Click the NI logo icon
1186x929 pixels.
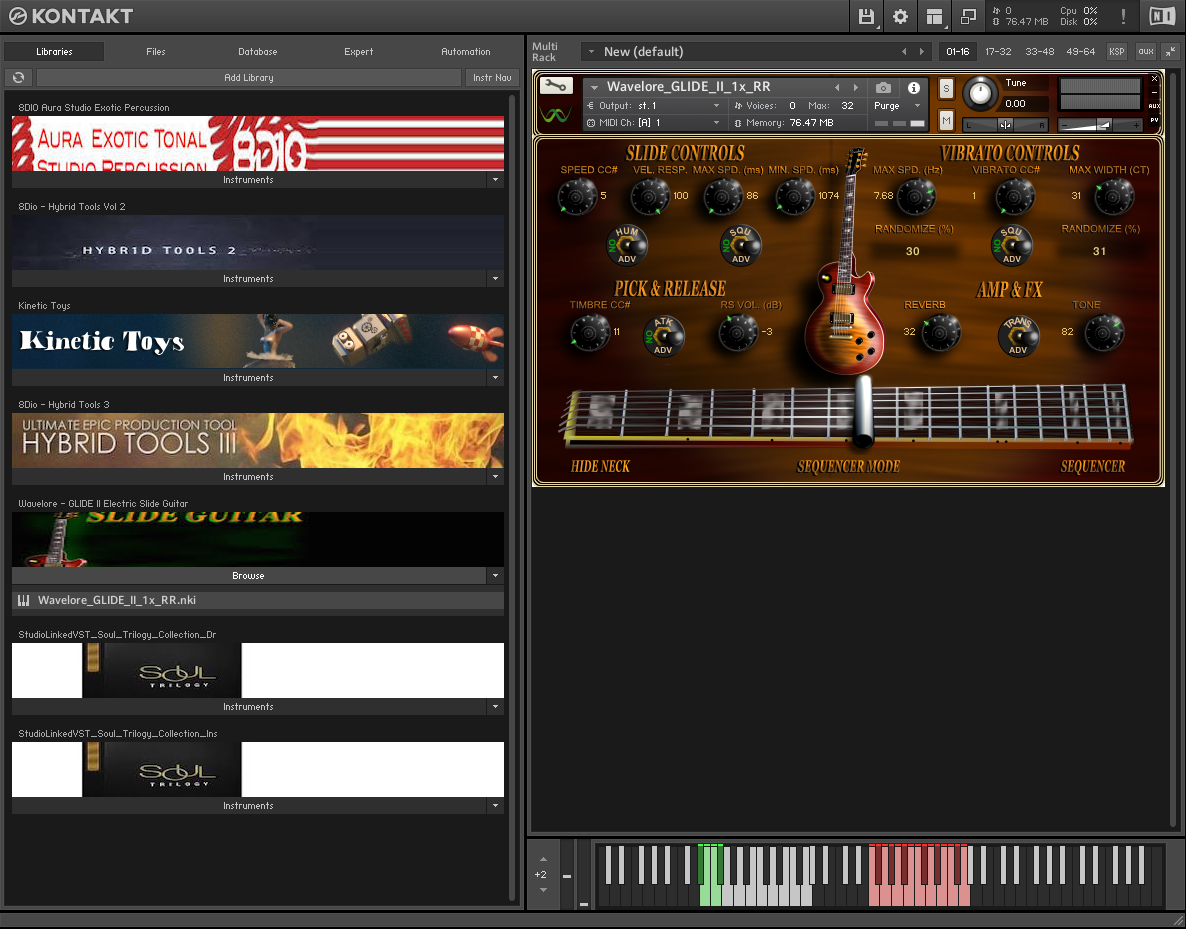click(x=1162, y=17)
